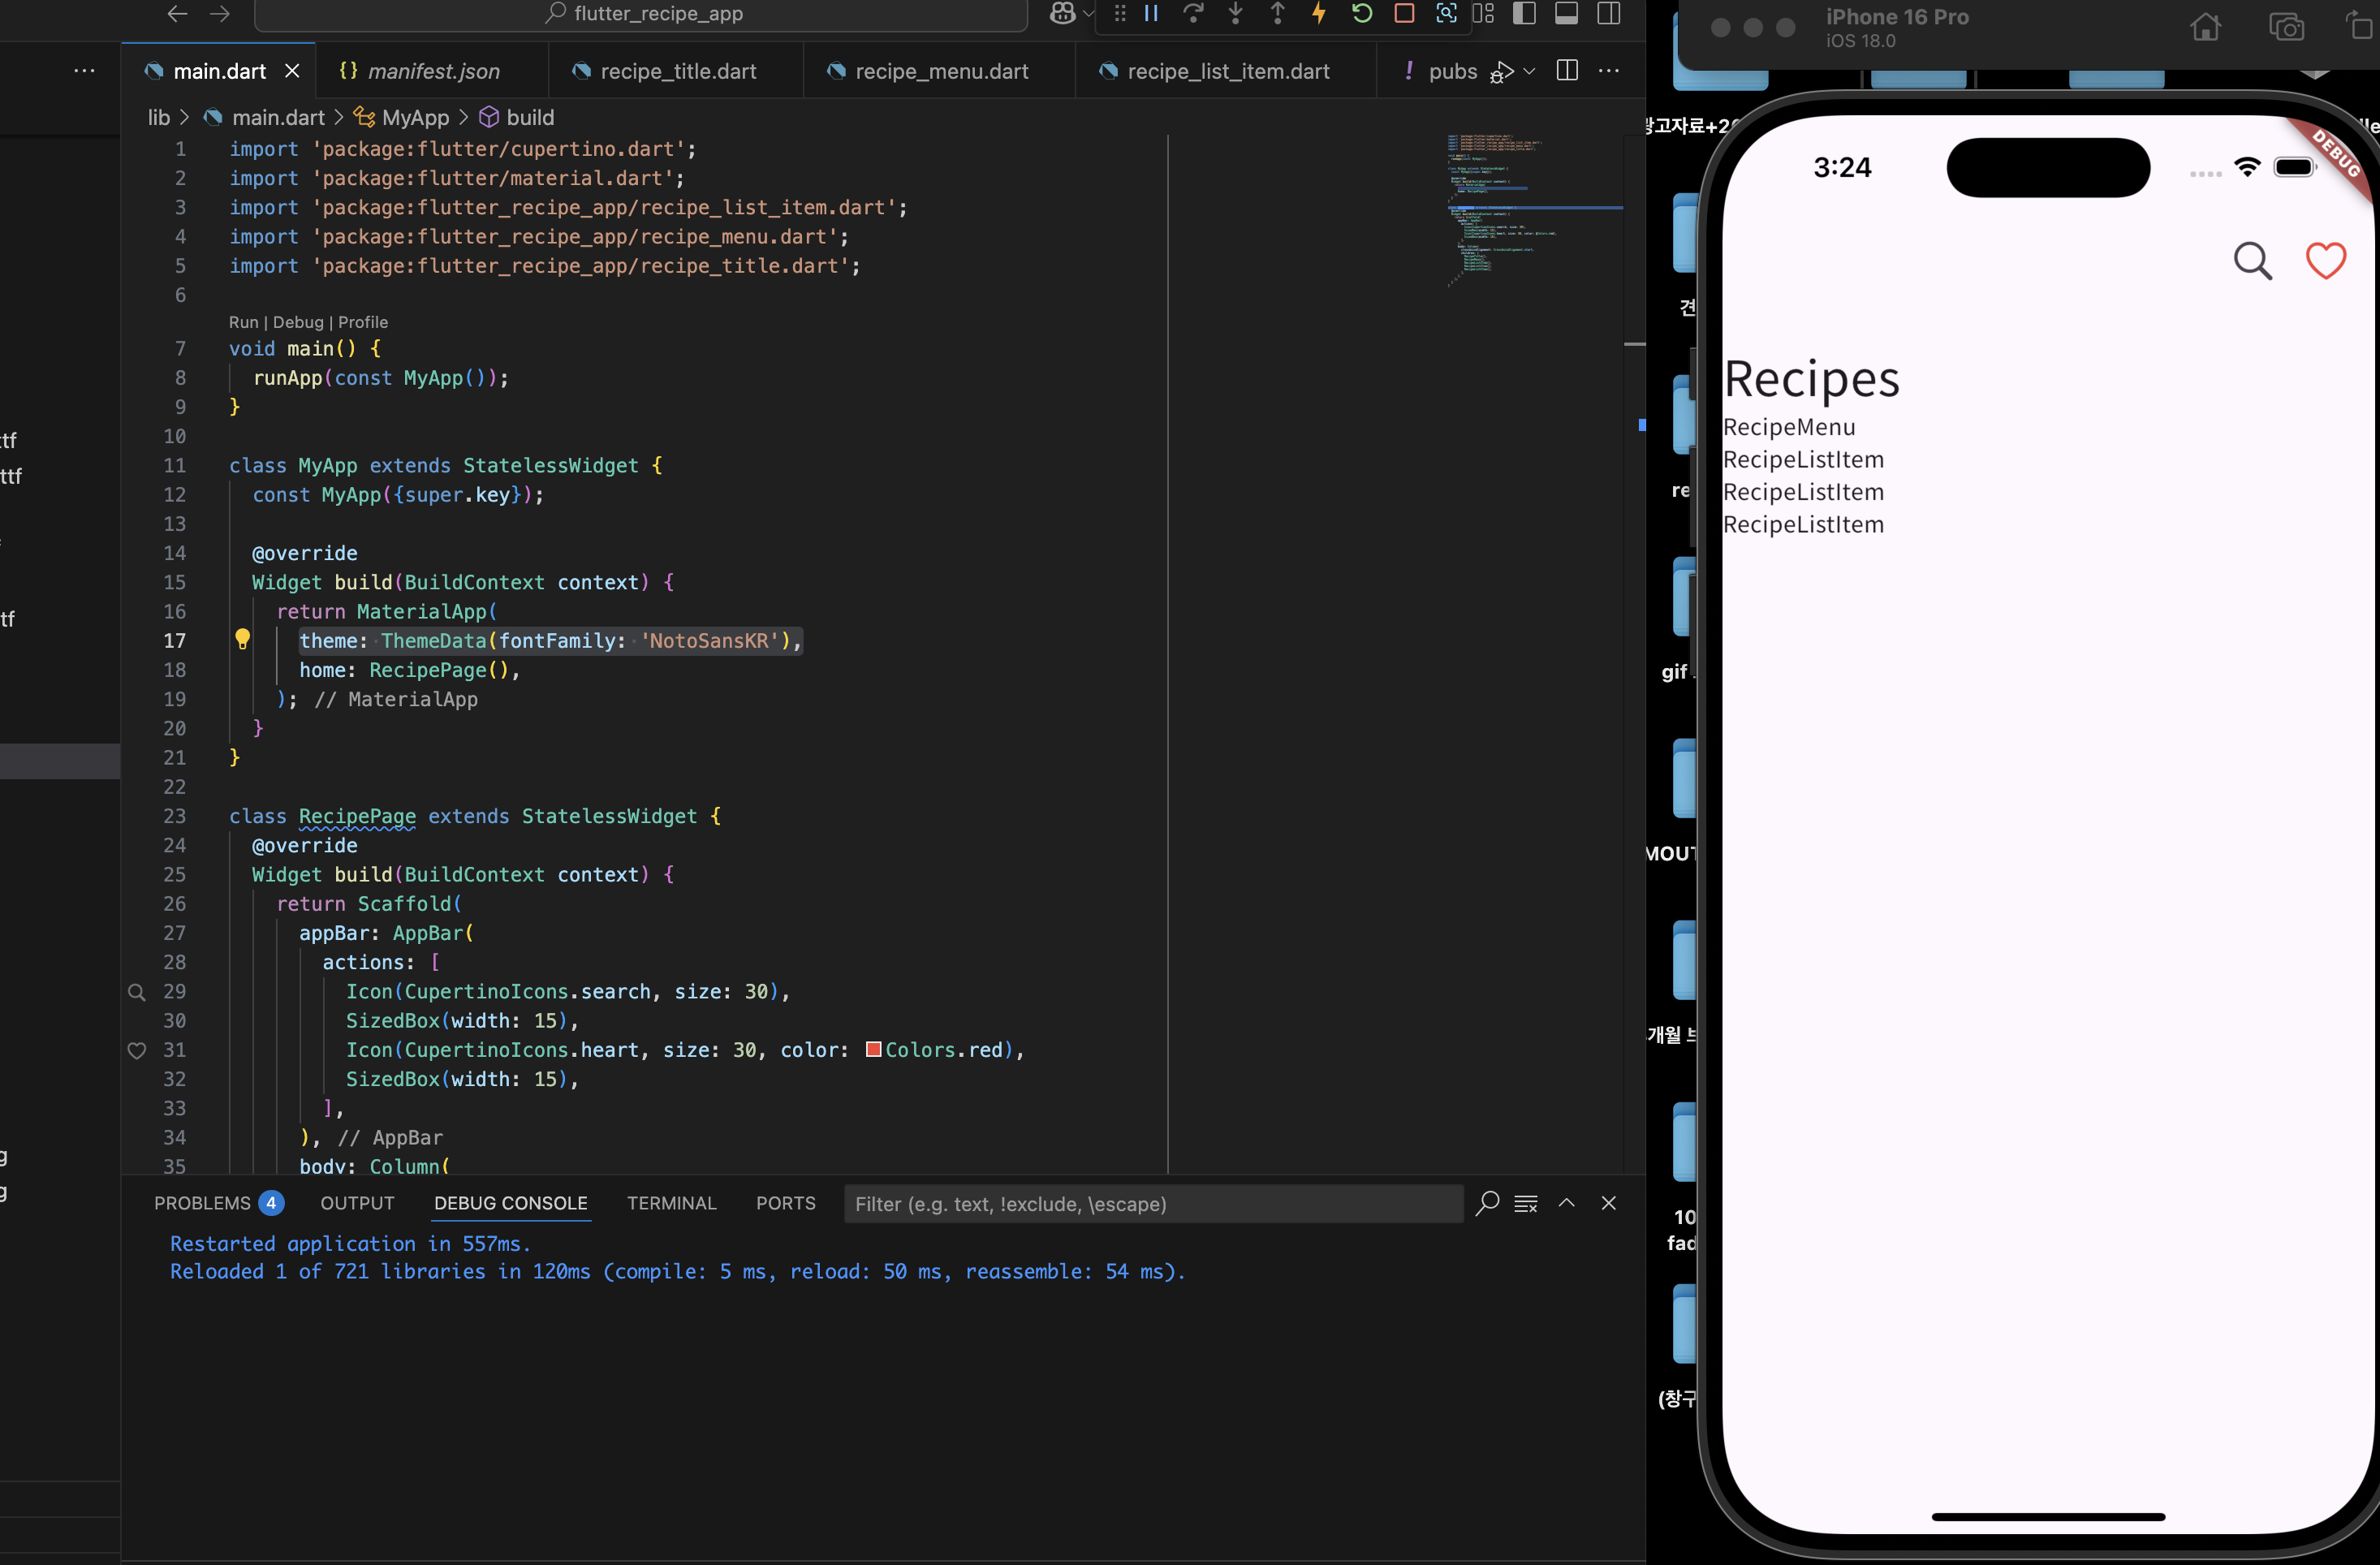Click the RecipeMenu text in the simulator
This screenshot has height=1565, width=2380.
point(1789,427)
